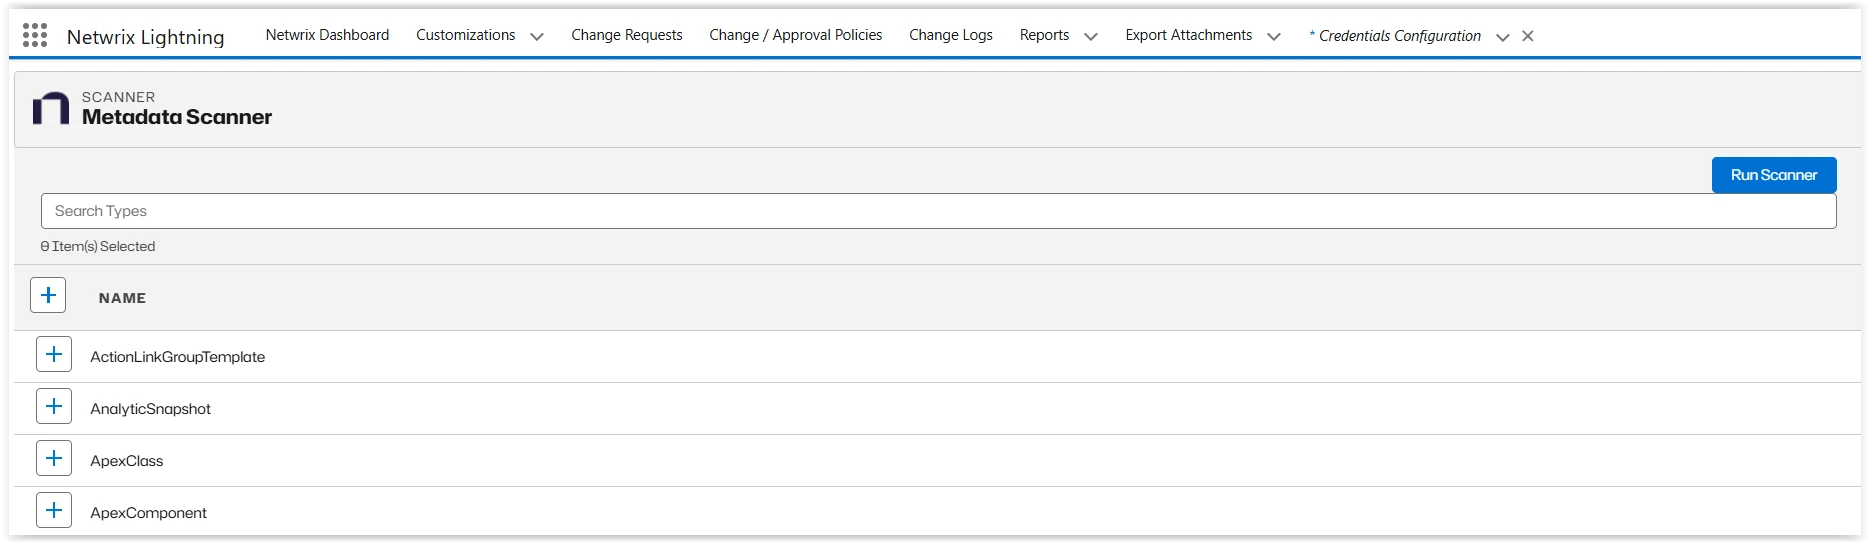Open the Change Requests tab

[x=627, y=35]
